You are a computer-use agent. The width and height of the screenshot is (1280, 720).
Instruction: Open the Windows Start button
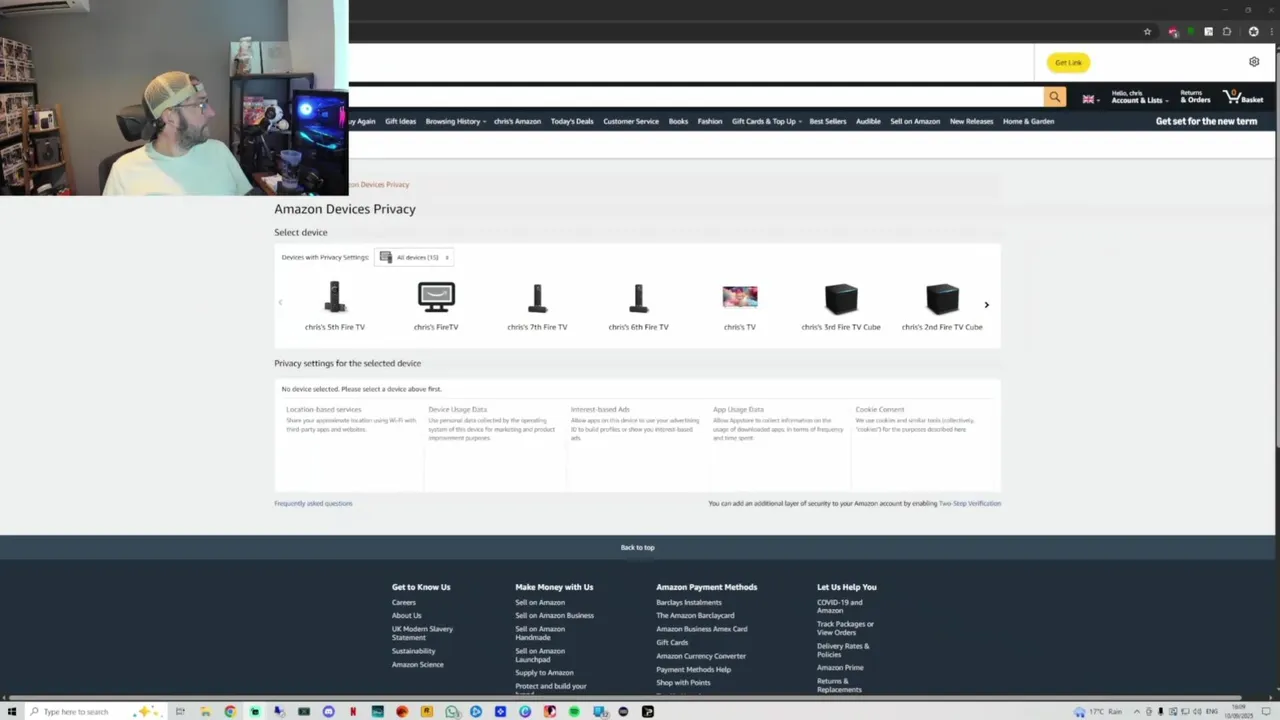11,712
